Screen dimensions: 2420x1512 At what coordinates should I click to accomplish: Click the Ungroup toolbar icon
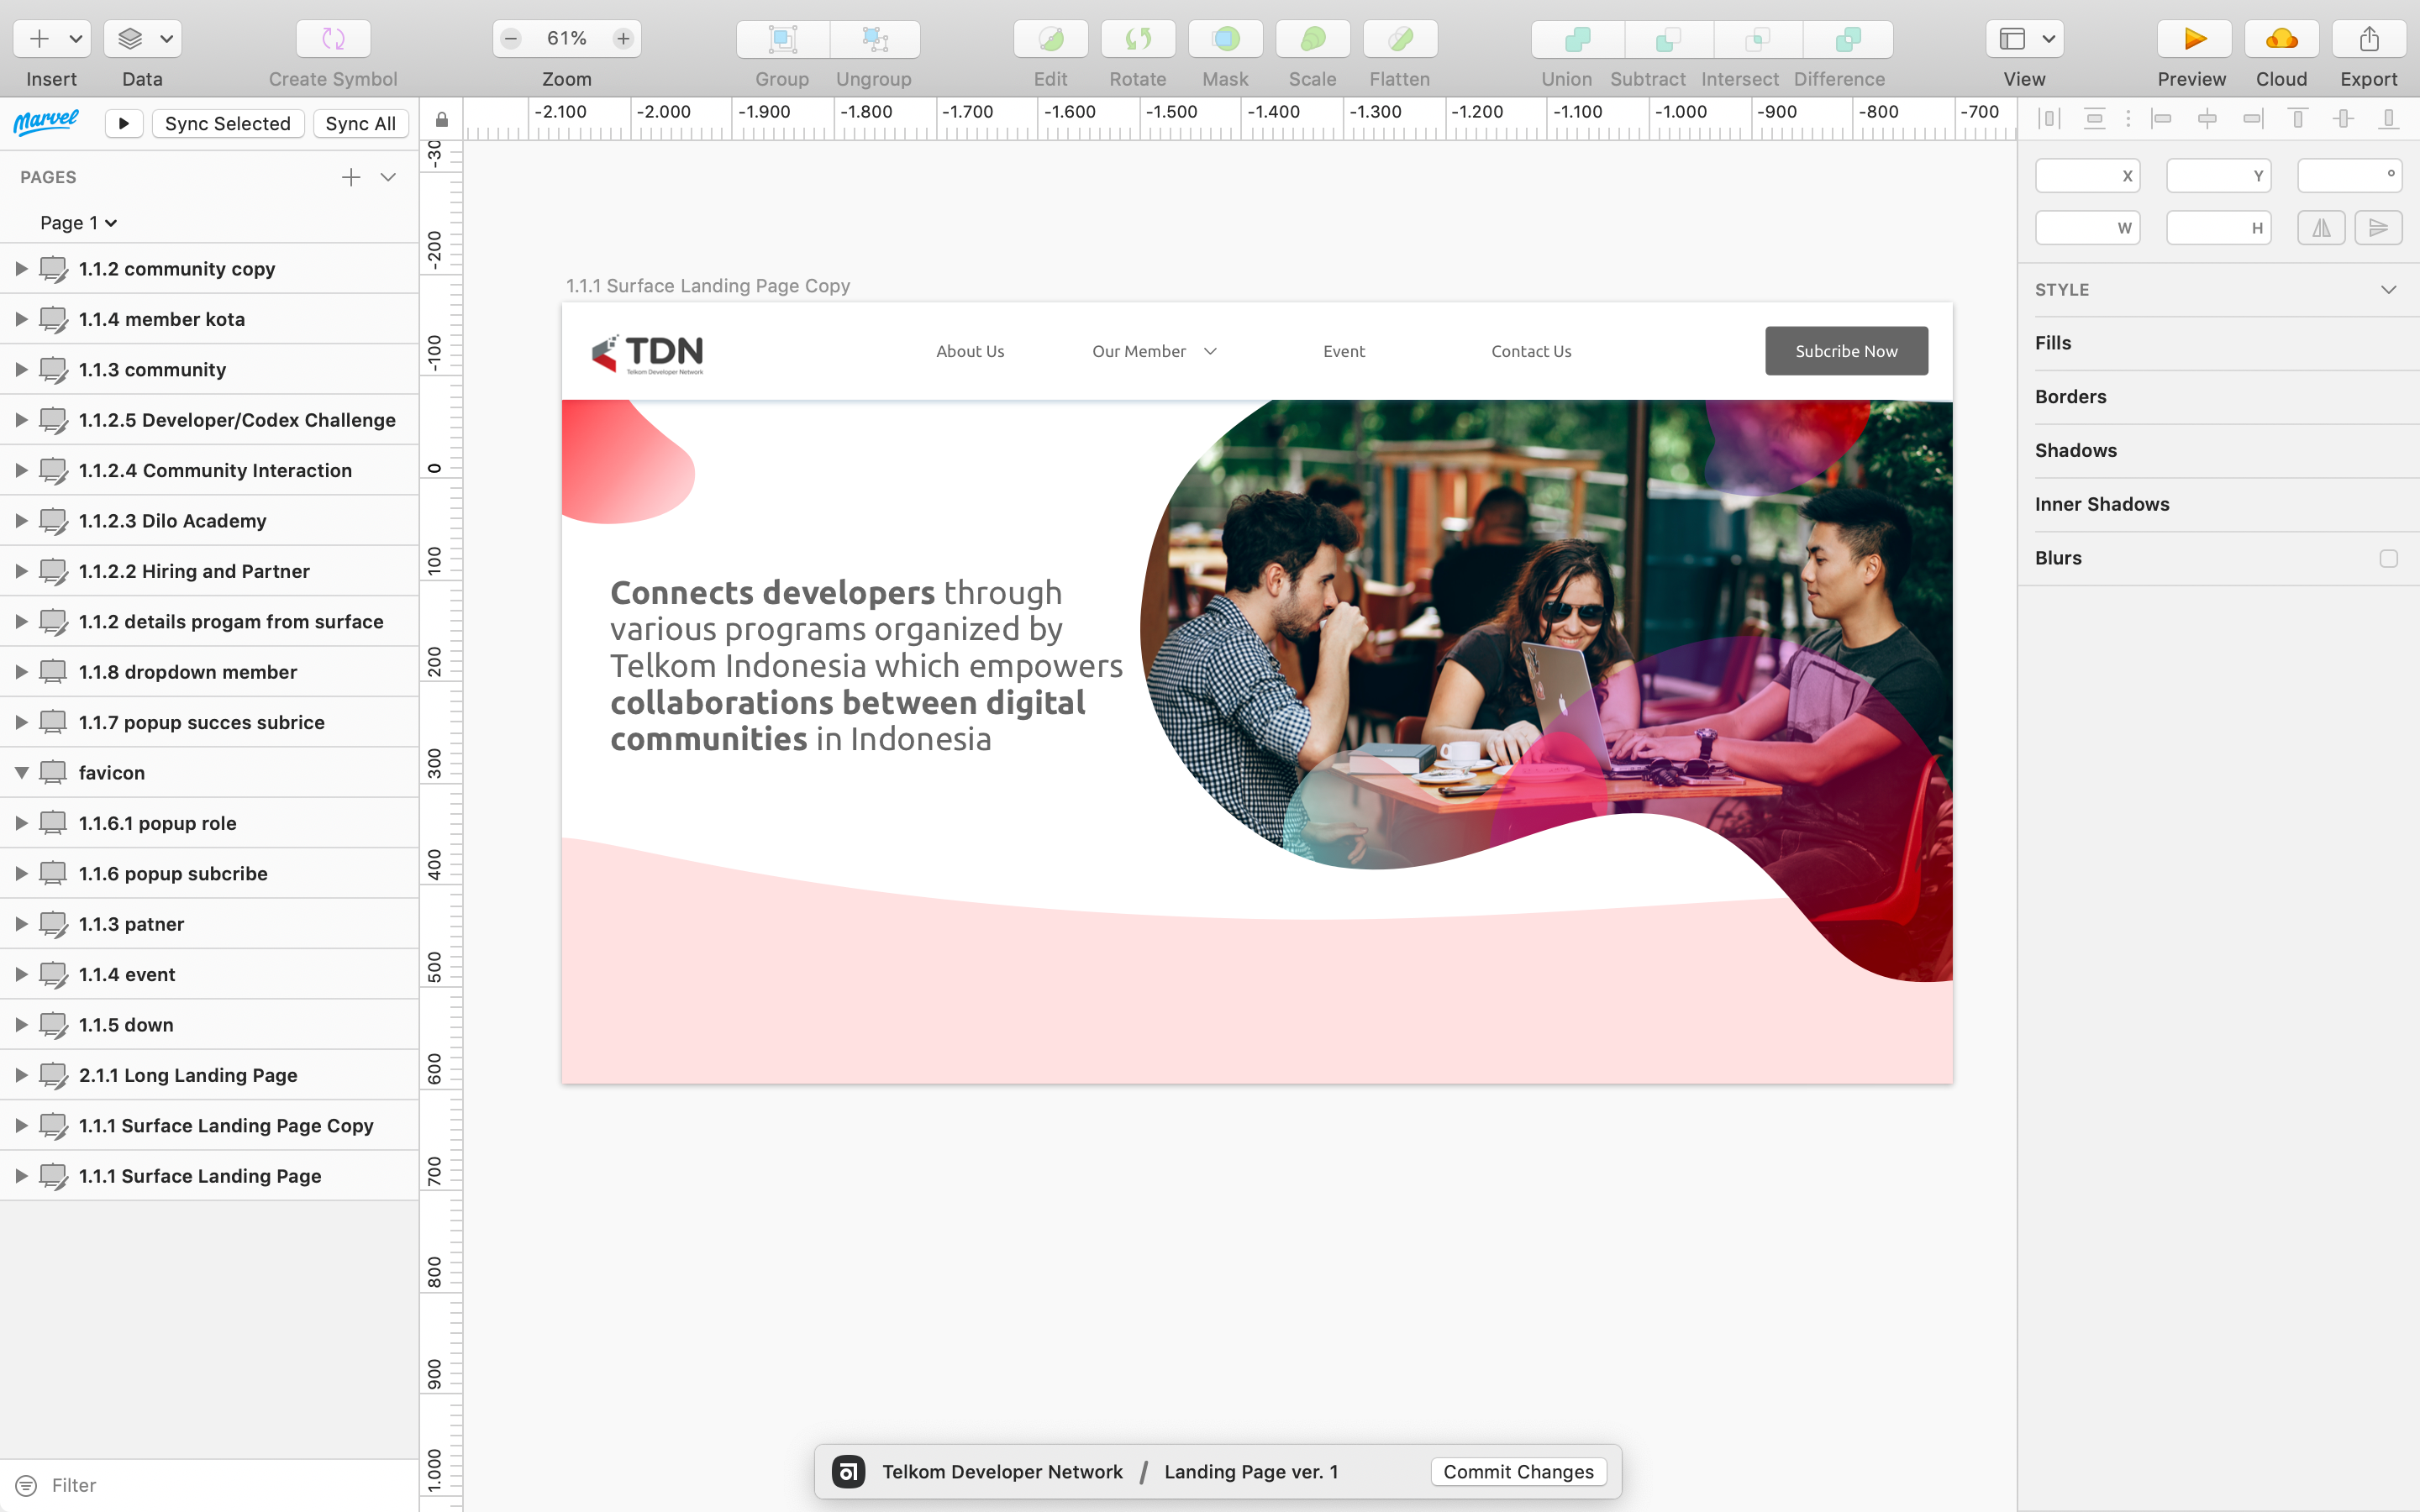click(x=875, y=39)
